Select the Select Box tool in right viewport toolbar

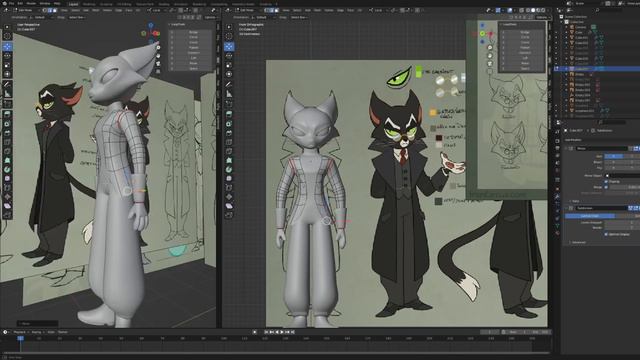pos(229,27)
